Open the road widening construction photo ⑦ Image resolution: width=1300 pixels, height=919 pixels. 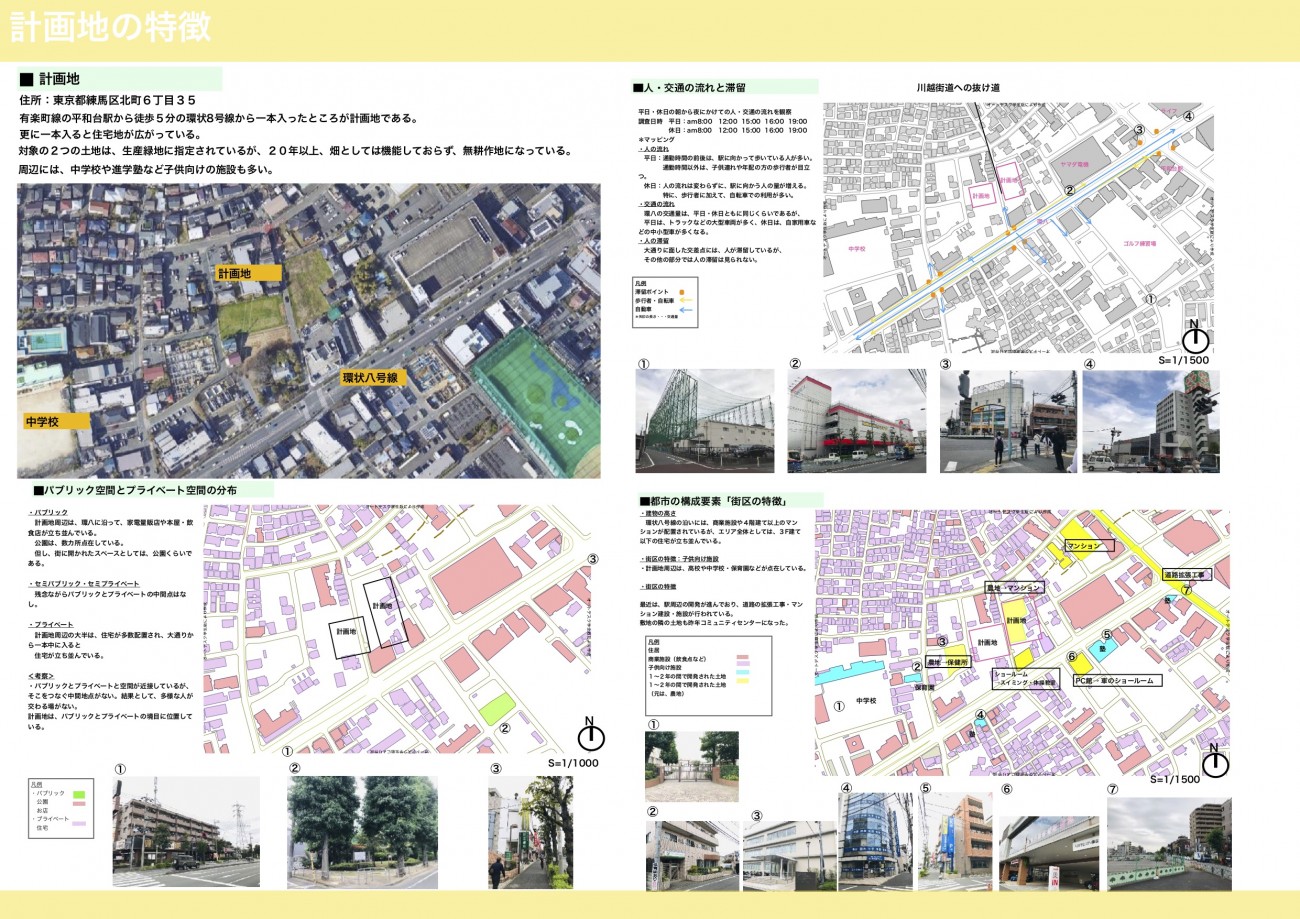point(1168,844)
